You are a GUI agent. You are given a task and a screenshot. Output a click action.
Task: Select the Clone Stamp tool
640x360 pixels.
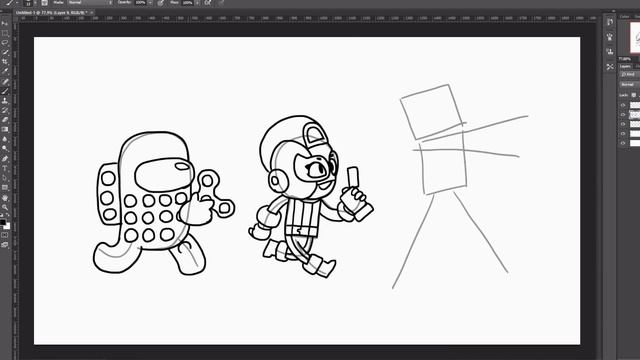(5, 100)
